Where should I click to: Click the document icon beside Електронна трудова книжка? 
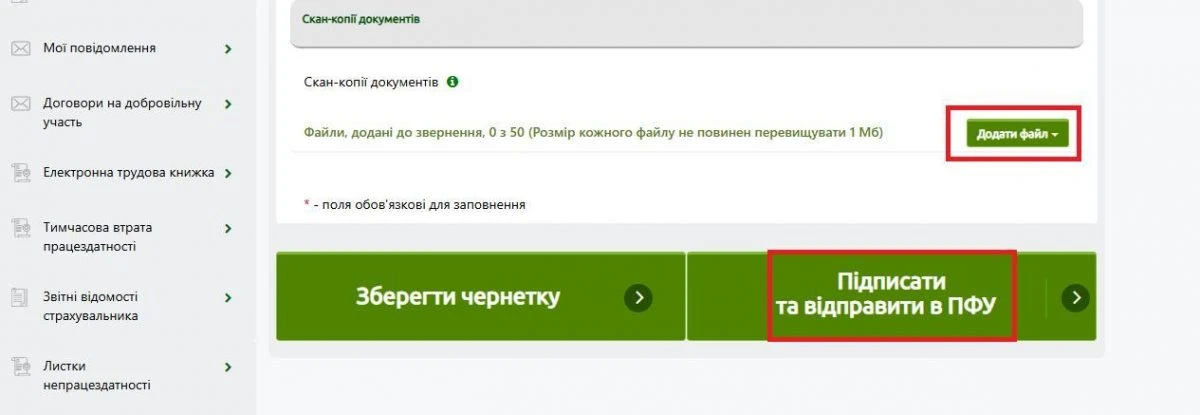[x=19, y=173]
